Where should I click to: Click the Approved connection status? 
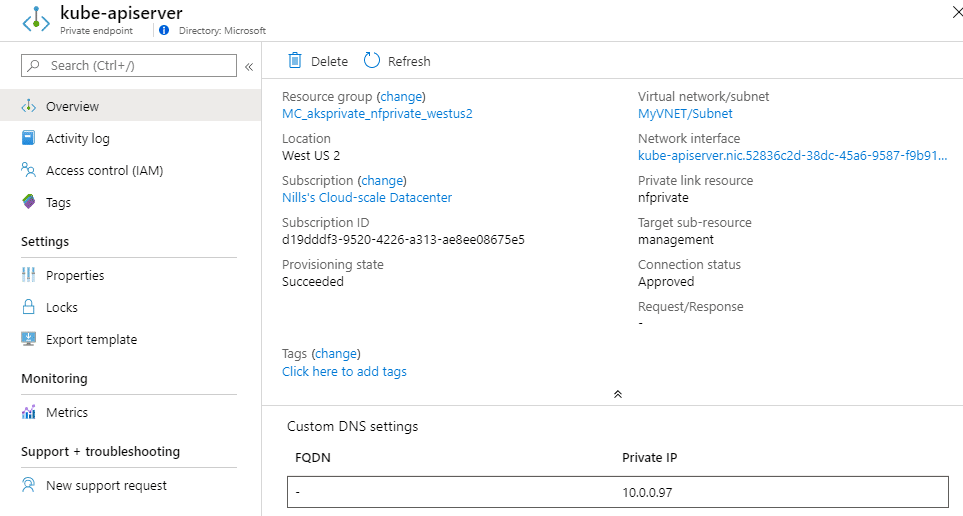pyautogui.click(x=666, y=282)
